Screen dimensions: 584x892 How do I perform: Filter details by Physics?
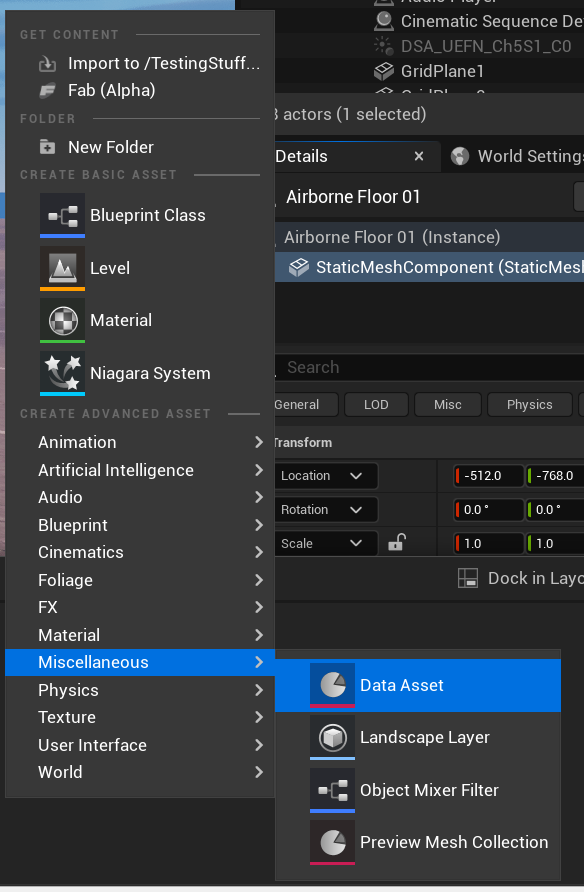point(529,404)
